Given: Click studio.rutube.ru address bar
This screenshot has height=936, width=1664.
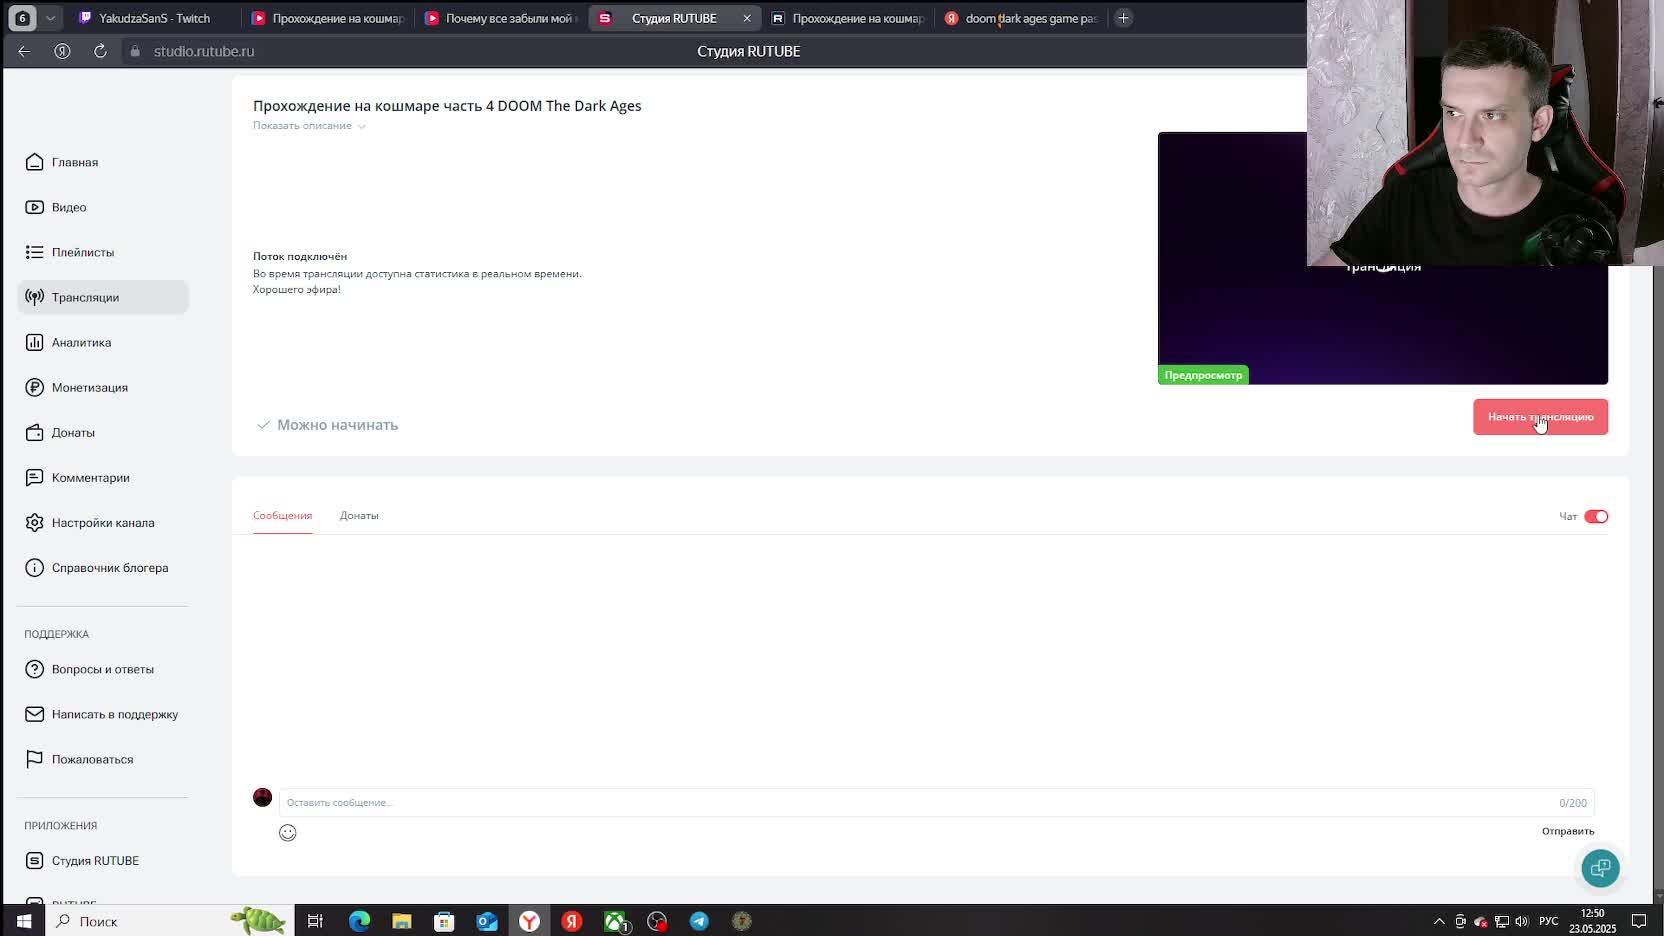Looking at the screenshot, I should coord(204,51).
